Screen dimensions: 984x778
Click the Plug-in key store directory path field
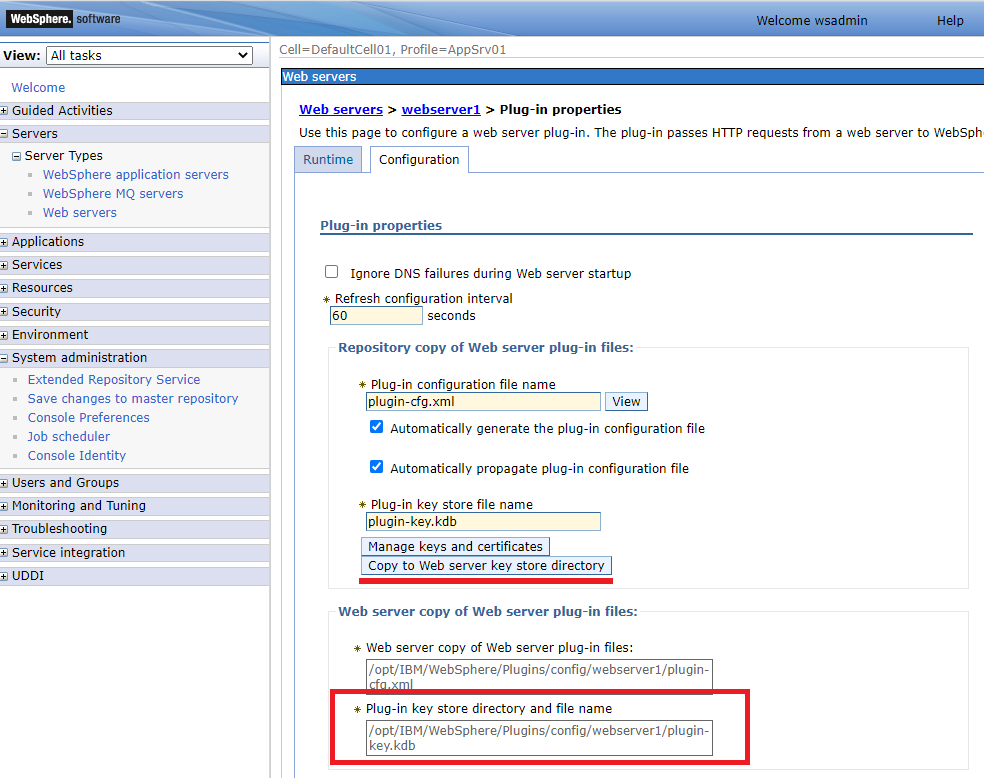[540, 738]
